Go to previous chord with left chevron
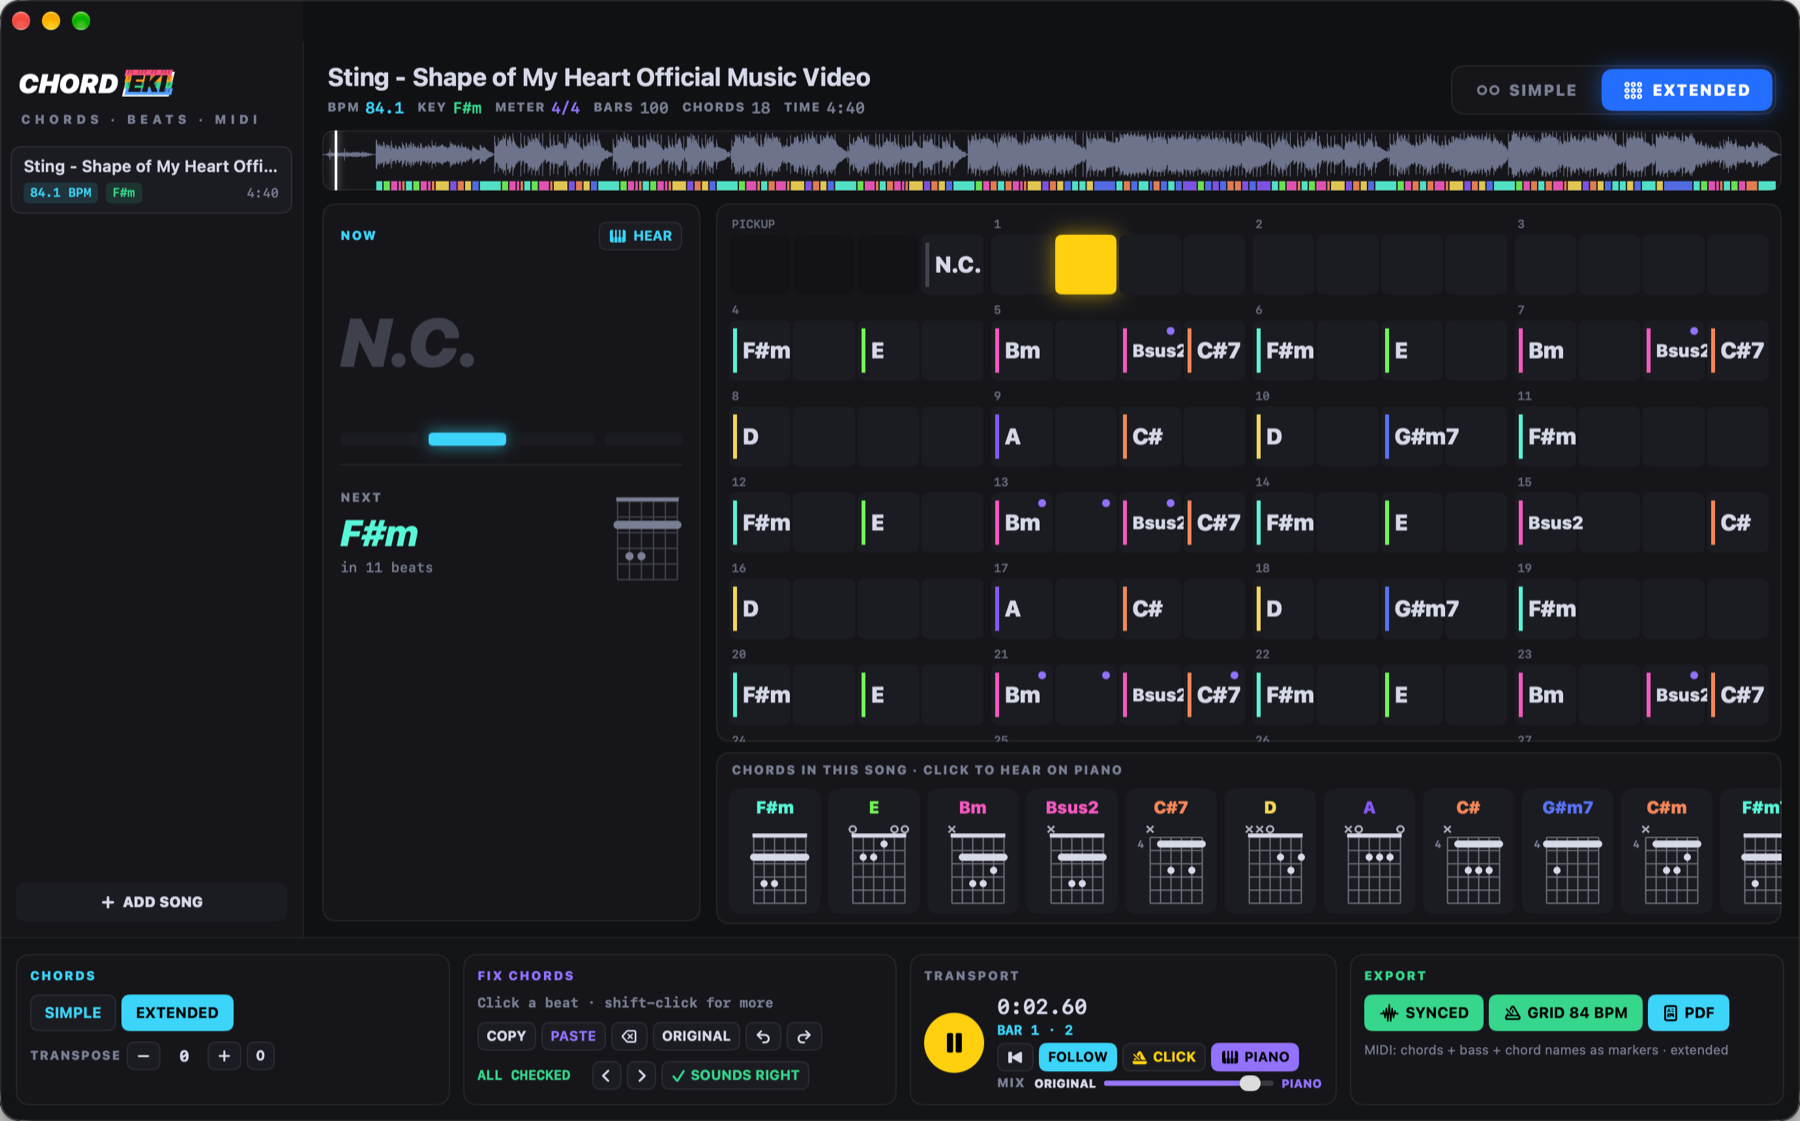 tap(606, 1075)
